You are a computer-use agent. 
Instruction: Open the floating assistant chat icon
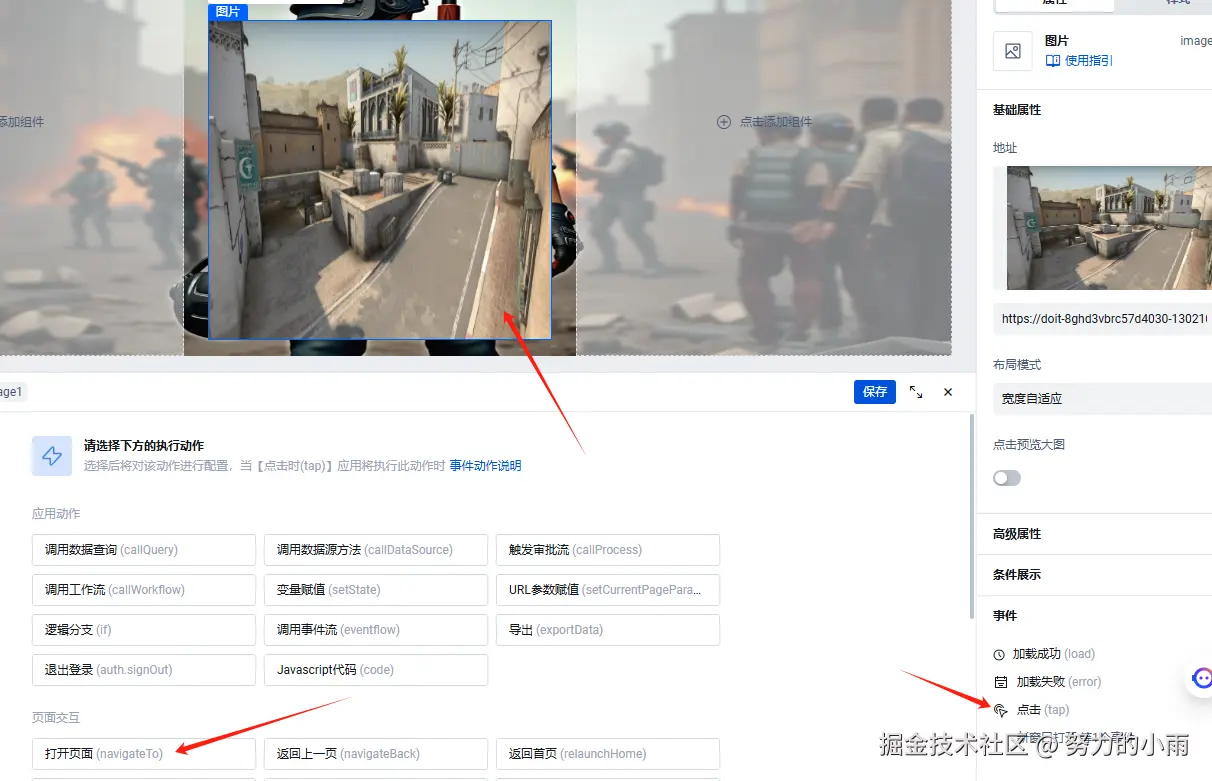click(x=1201, y=679)
